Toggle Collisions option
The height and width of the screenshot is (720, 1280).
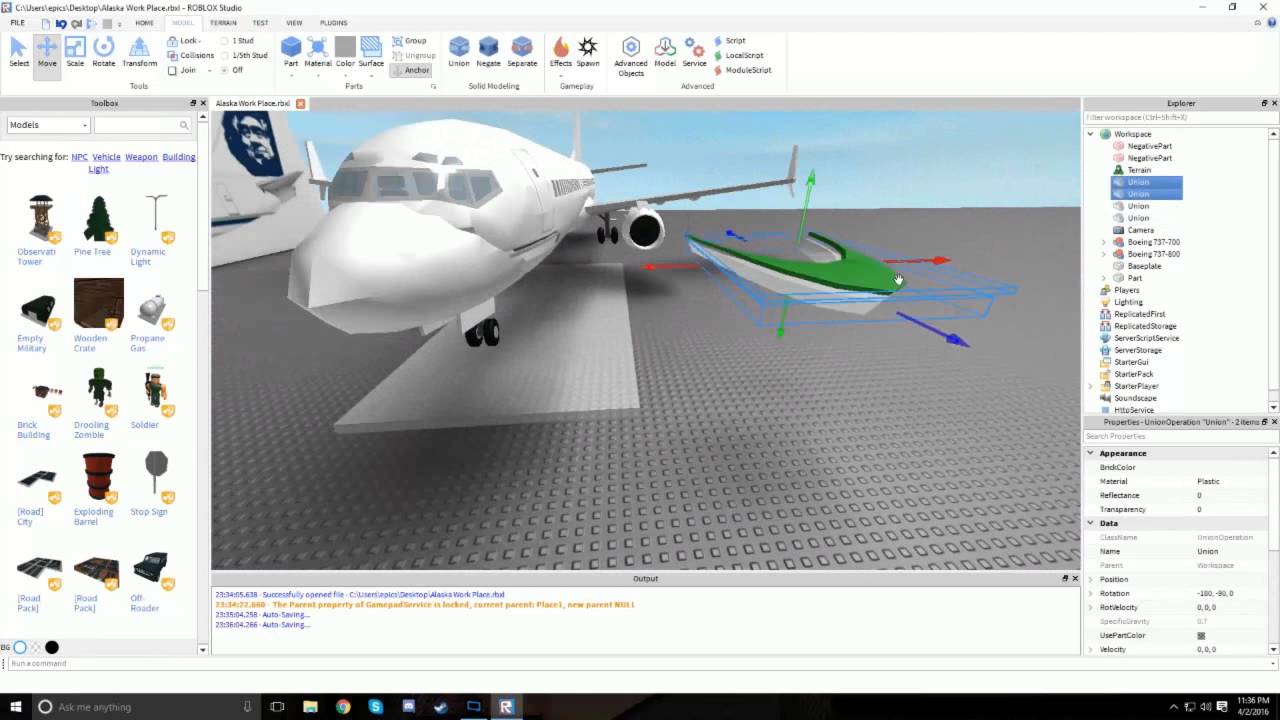point(191,56)
